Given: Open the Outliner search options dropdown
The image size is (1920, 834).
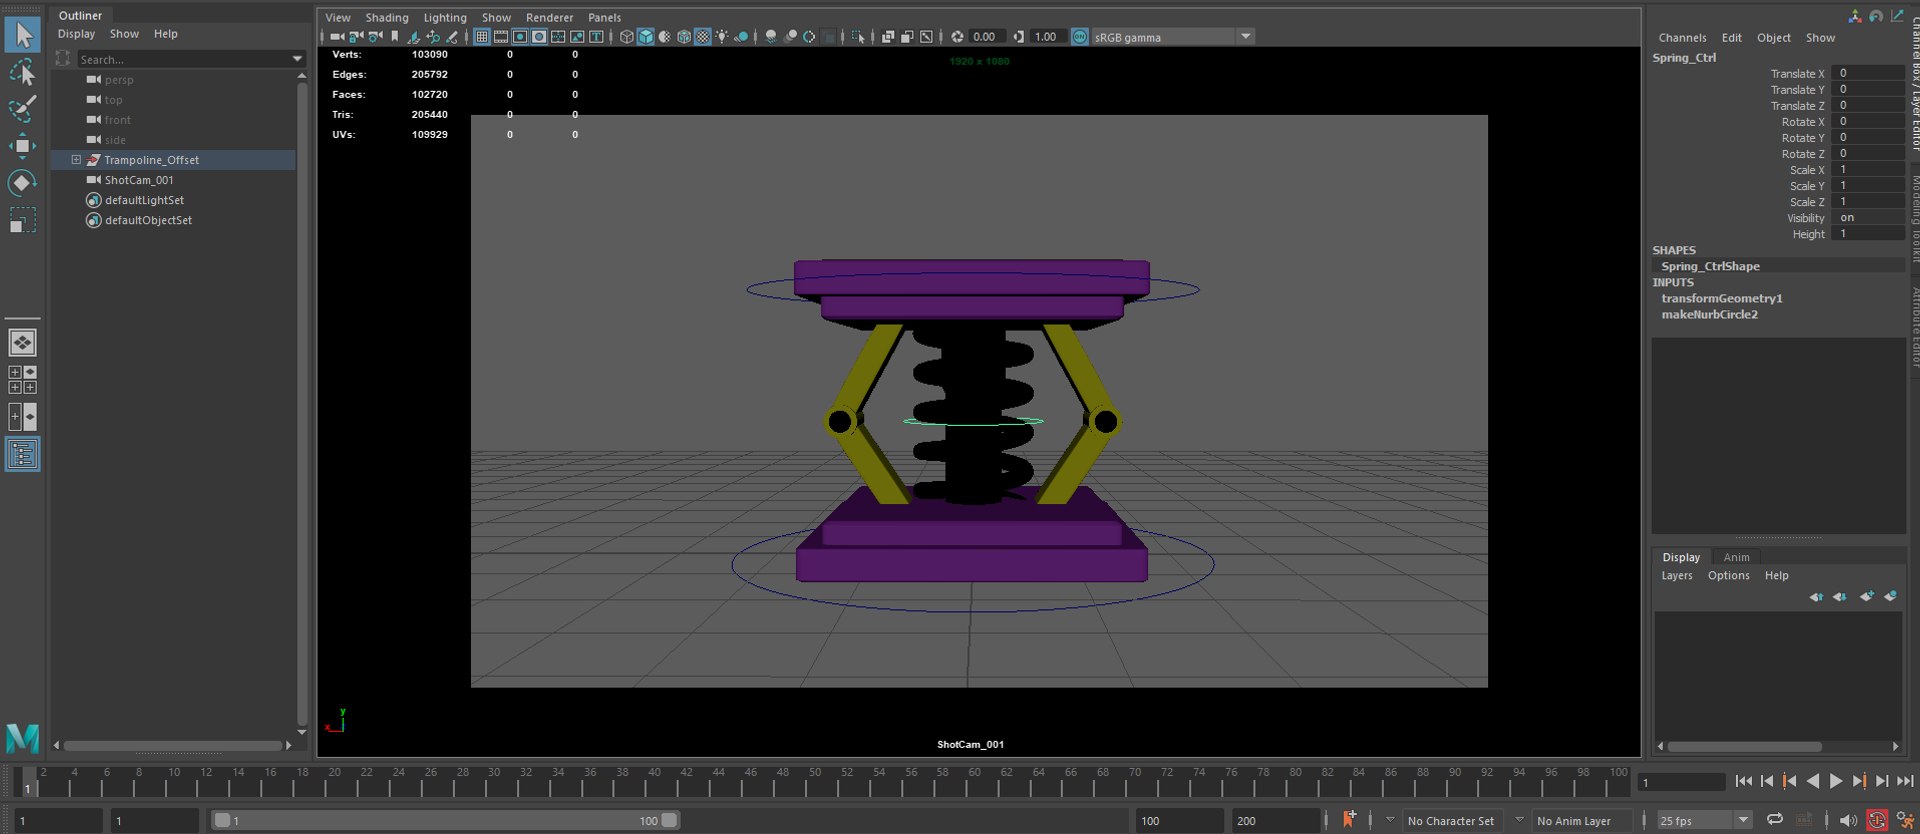Looking at the screenshot, I should 297,59.
